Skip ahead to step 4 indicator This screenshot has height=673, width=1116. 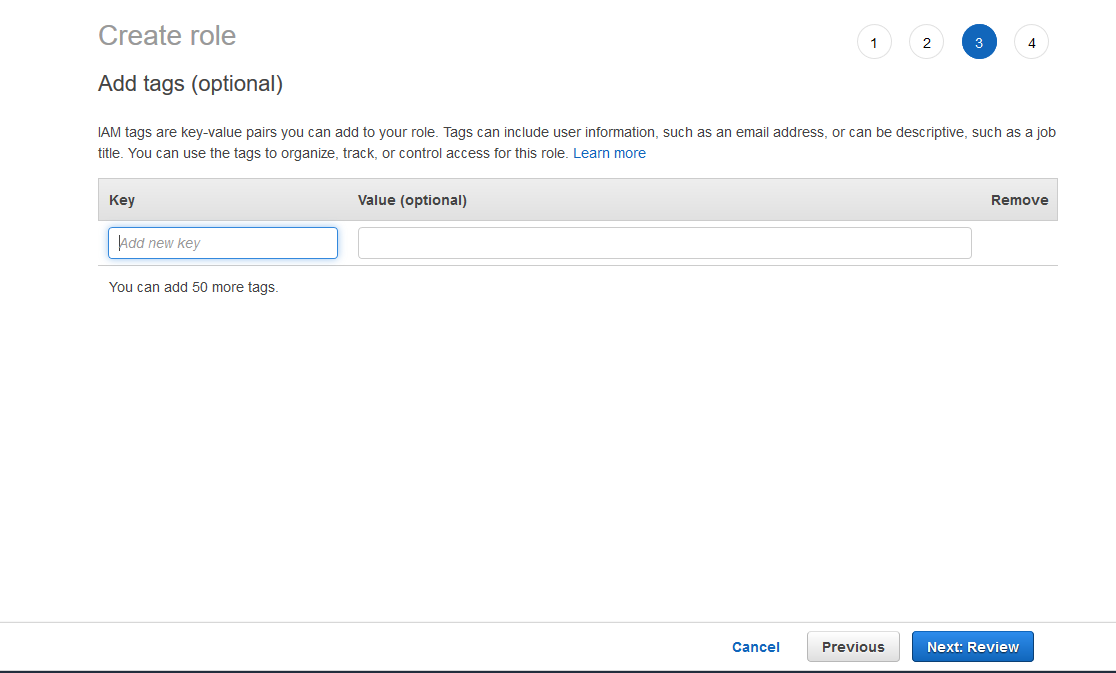point(1031,43)
